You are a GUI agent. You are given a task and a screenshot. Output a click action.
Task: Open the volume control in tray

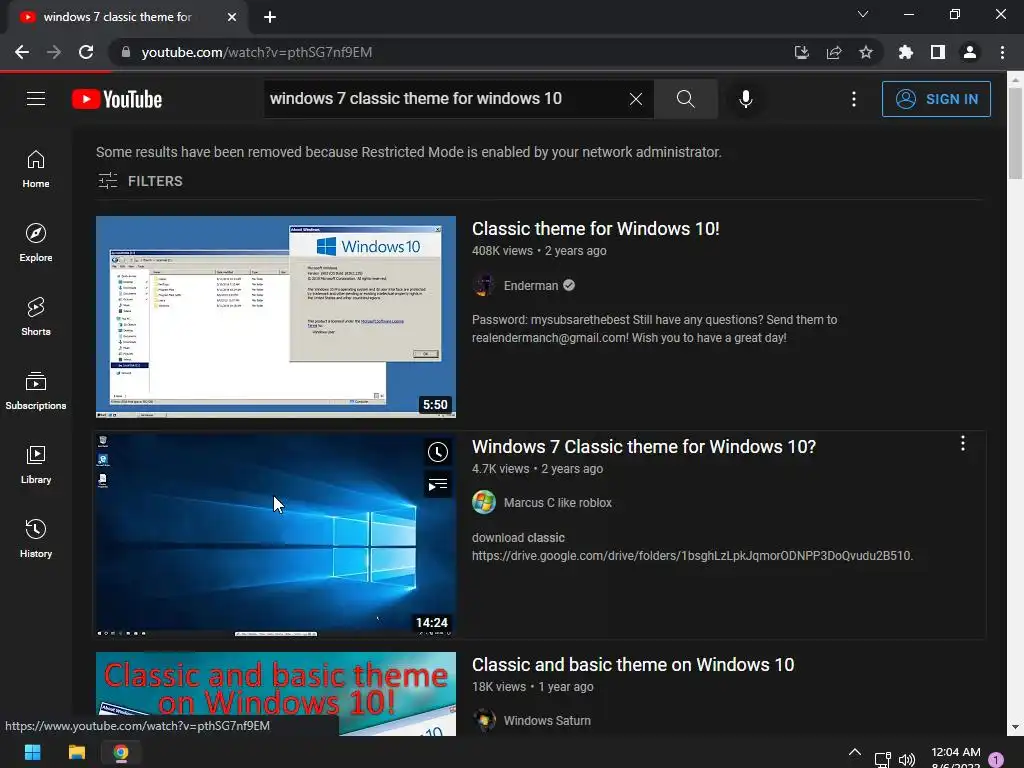906,760
